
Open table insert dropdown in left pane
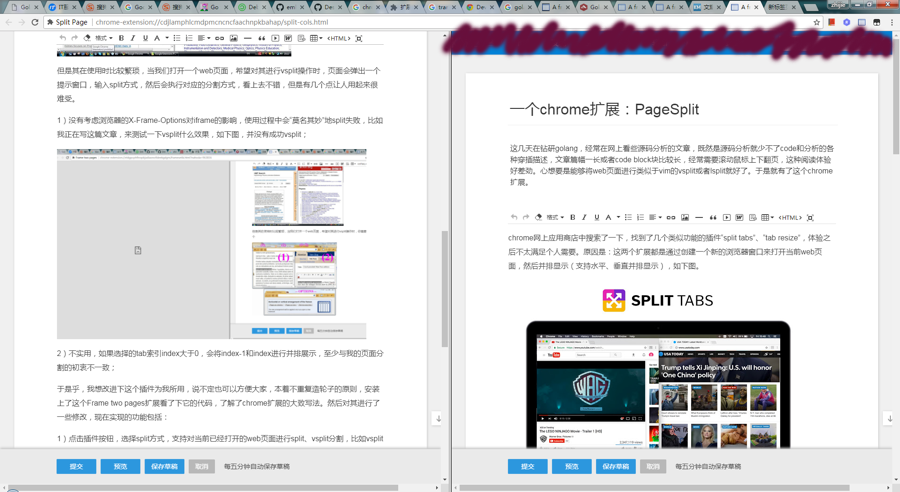click(x=316, y=38)
